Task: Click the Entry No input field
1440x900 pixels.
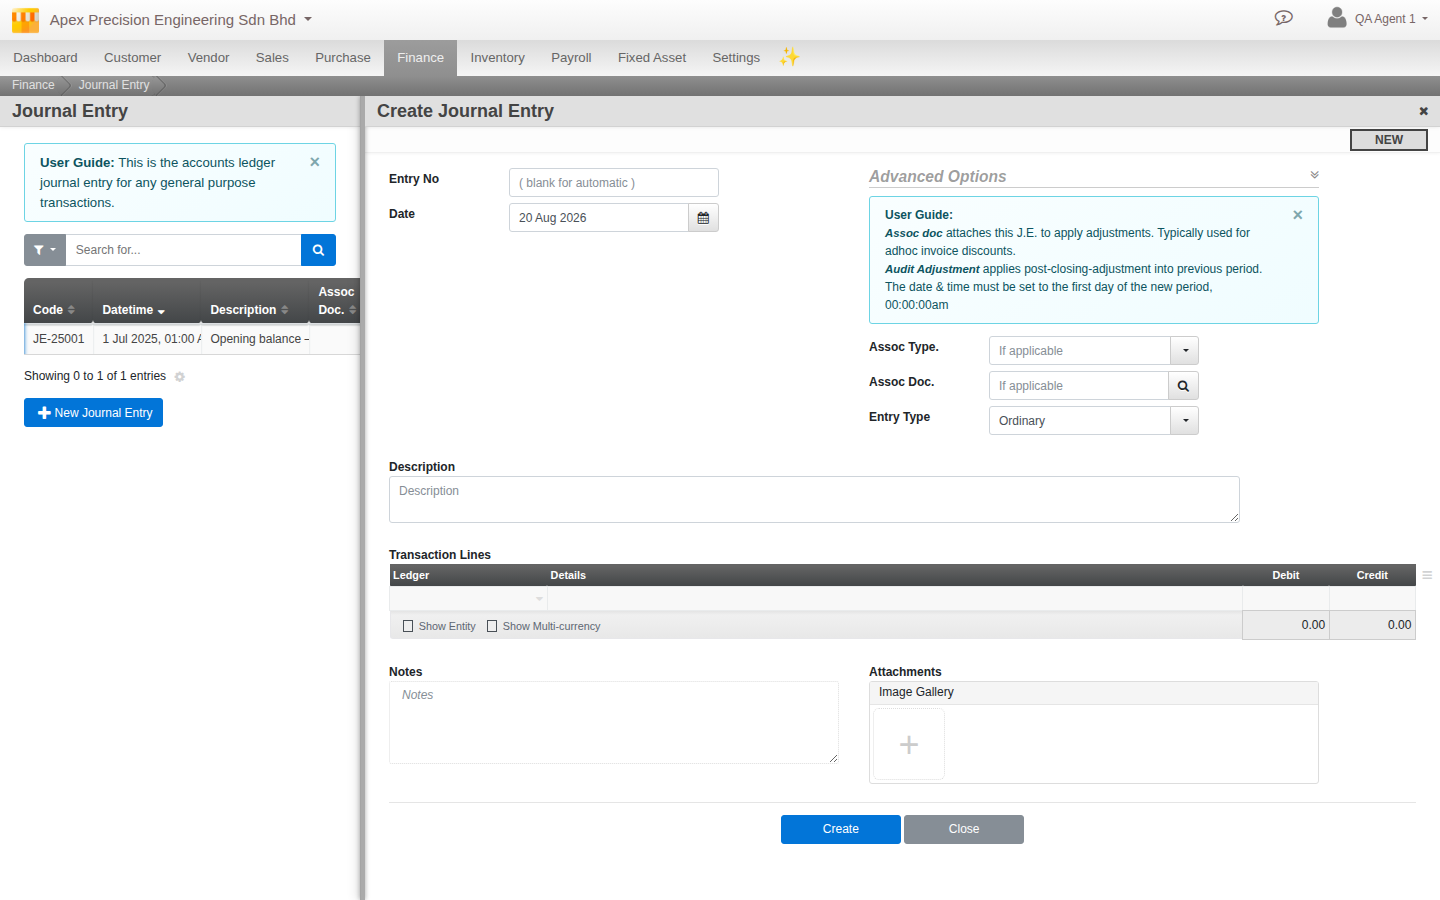Action: [614, 183]
